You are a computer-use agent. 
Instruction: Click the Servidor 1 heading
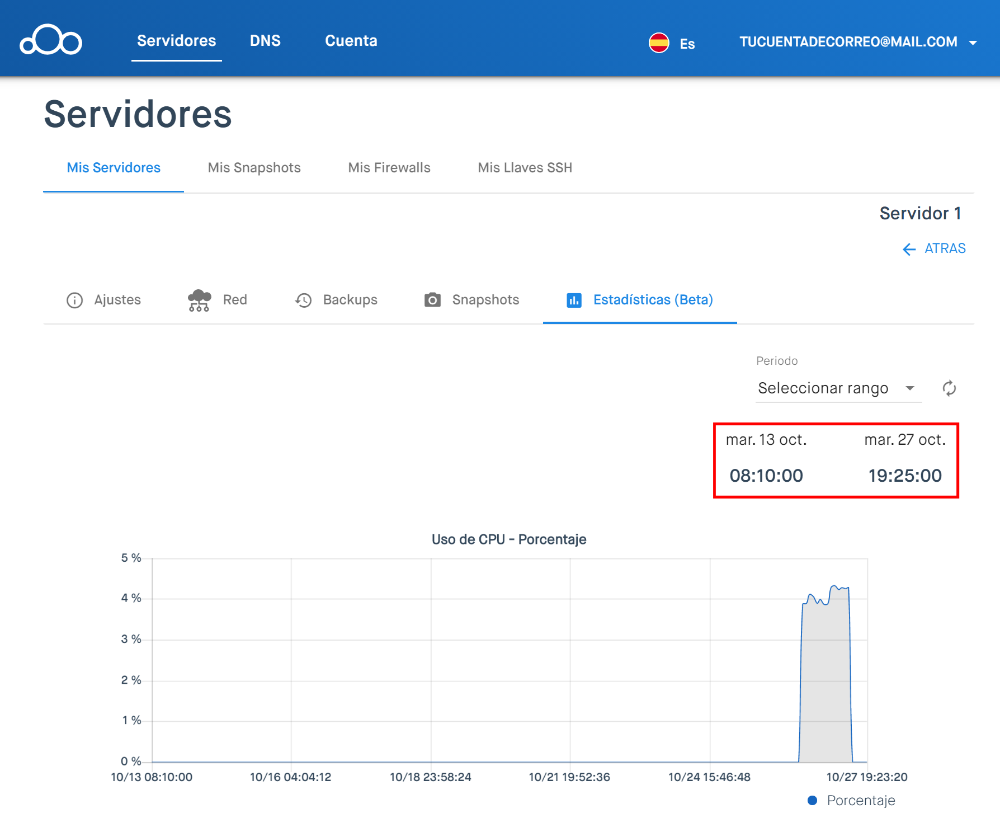pyautogui.click(x=920, y=214)
